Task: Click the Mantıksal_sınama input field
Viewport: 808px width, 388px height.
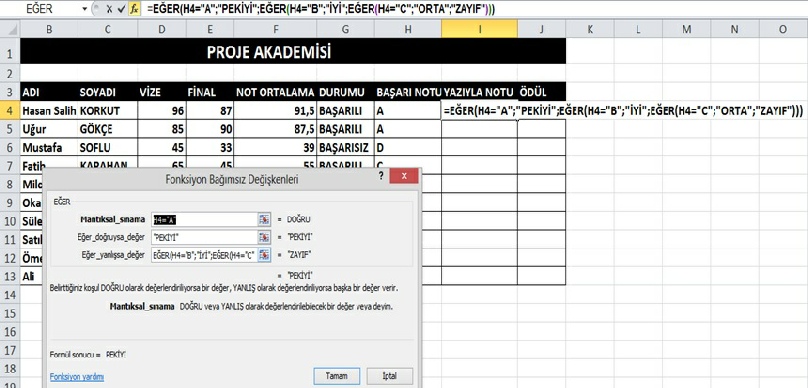Action: coord(205,220)
